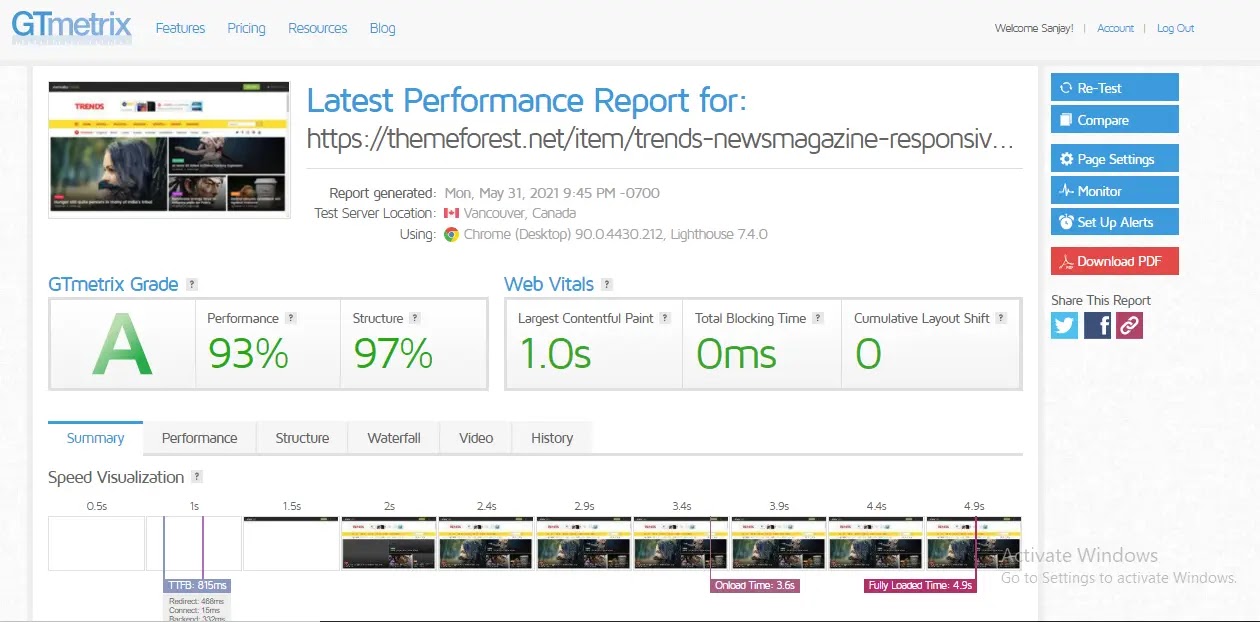Click help icon for Cumulative Layout Shift

coord(1001,318)
